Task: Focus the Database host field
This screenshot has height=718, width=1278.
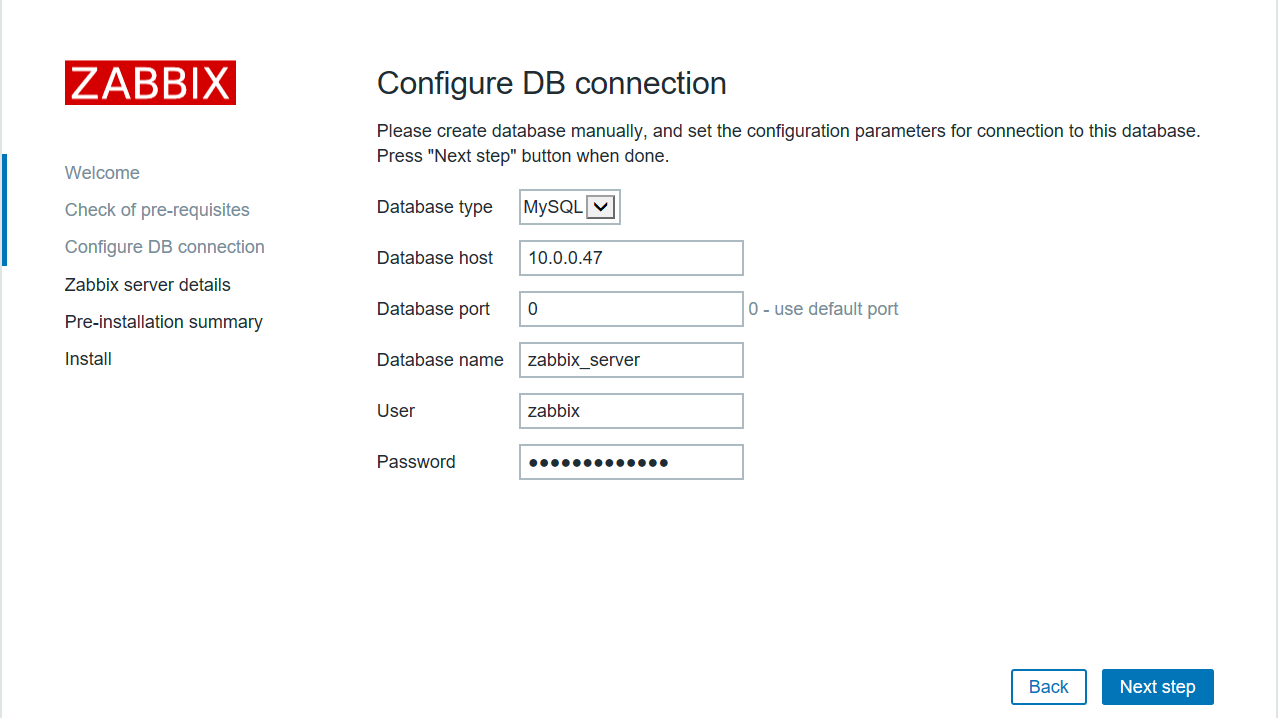Action: (x=631, y=258)
